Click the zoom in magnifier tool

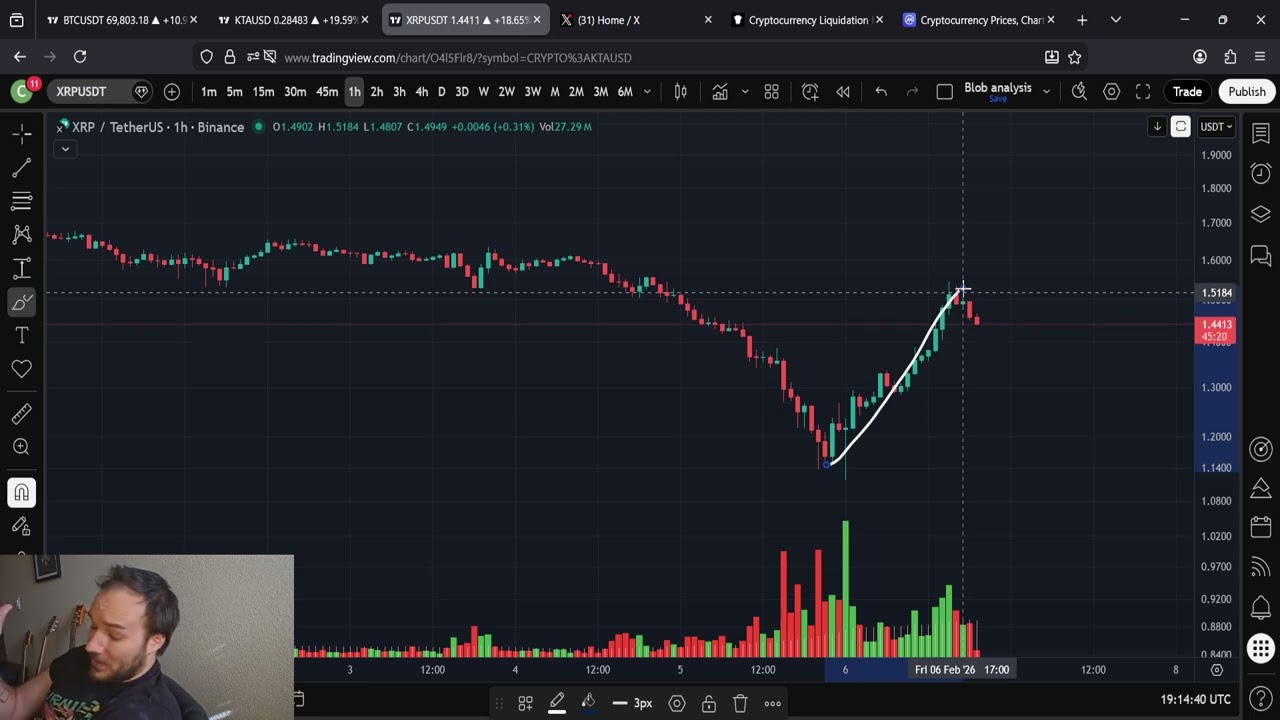[x=21, y=447]
